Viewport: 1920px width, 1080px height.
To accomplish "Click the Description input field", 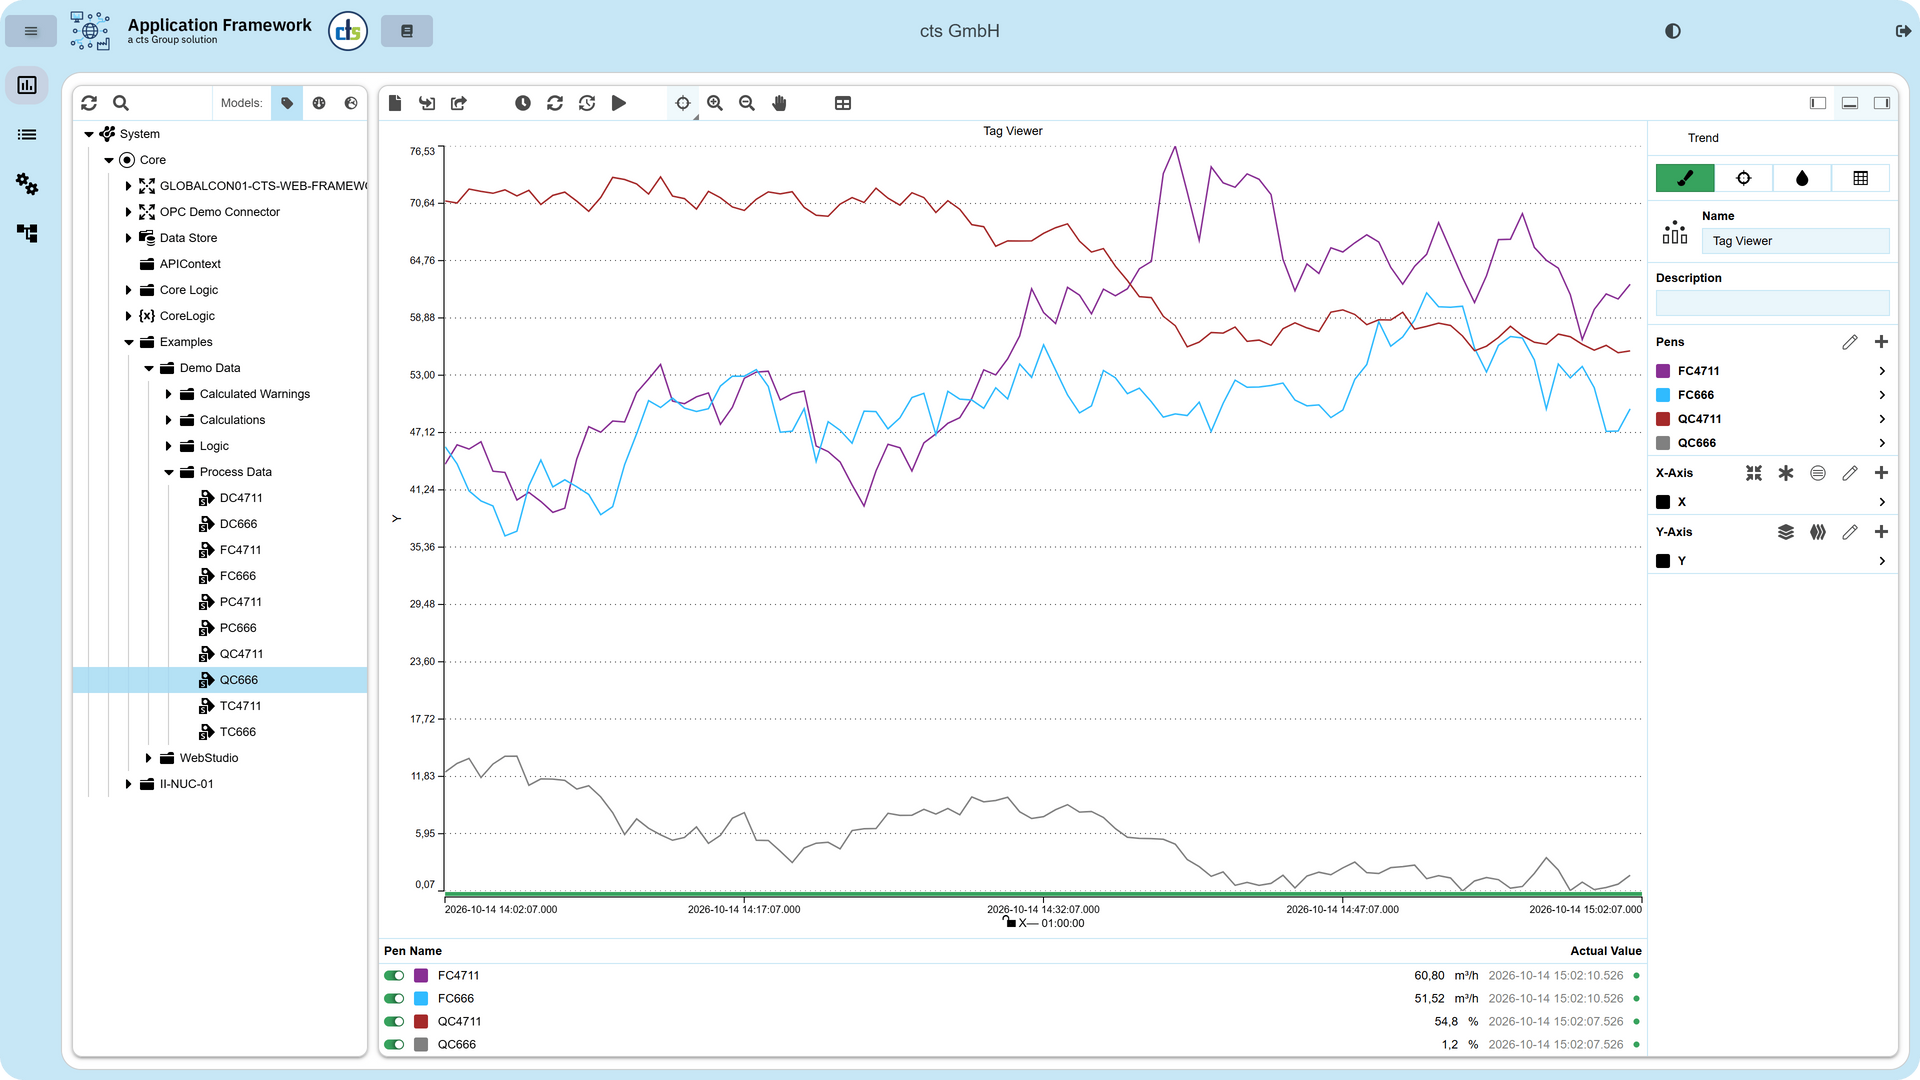I will [x=1772, y=303].
